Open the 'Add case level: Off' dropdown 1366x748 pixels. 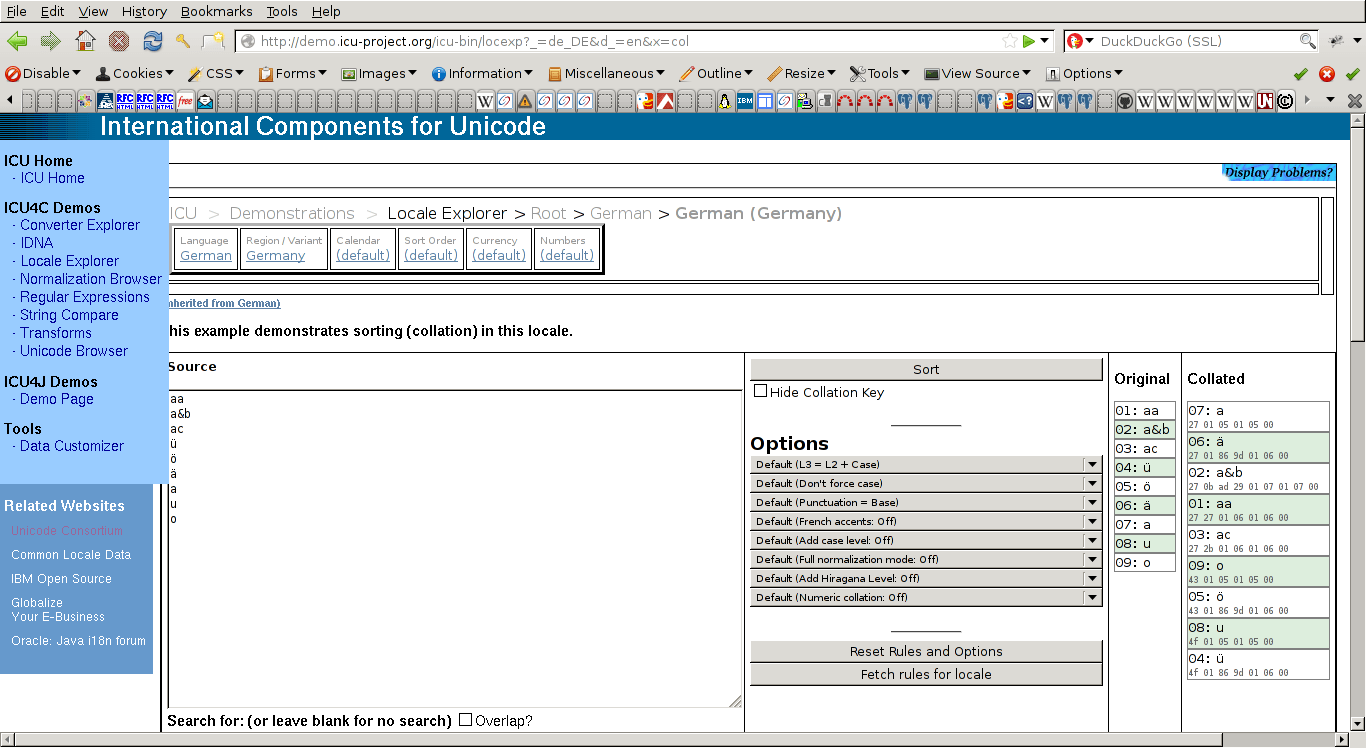[x=926, y=540]
